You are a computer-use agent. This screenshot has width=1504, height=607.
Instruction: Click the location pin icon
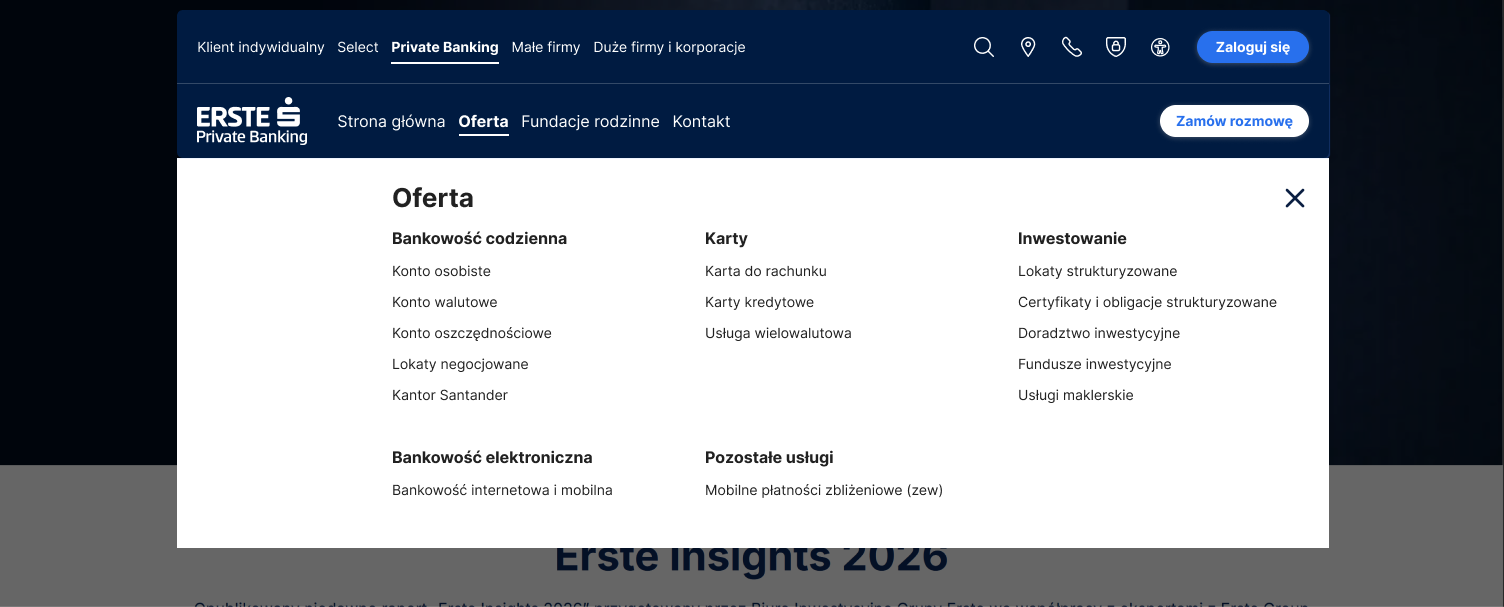pyautogui.click(x=1028, y=47)
